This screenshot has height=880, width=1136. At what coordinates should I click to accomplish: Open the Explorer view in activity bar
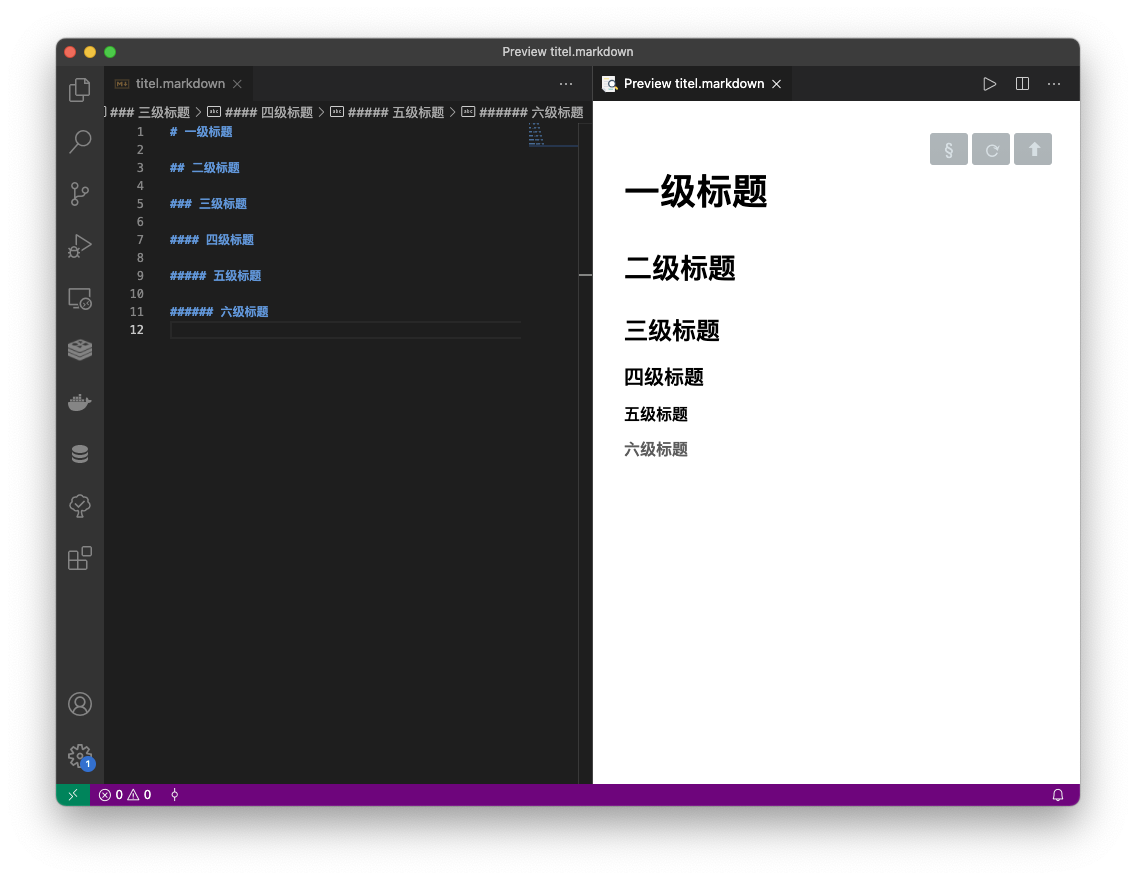click(x=80, y=90)
